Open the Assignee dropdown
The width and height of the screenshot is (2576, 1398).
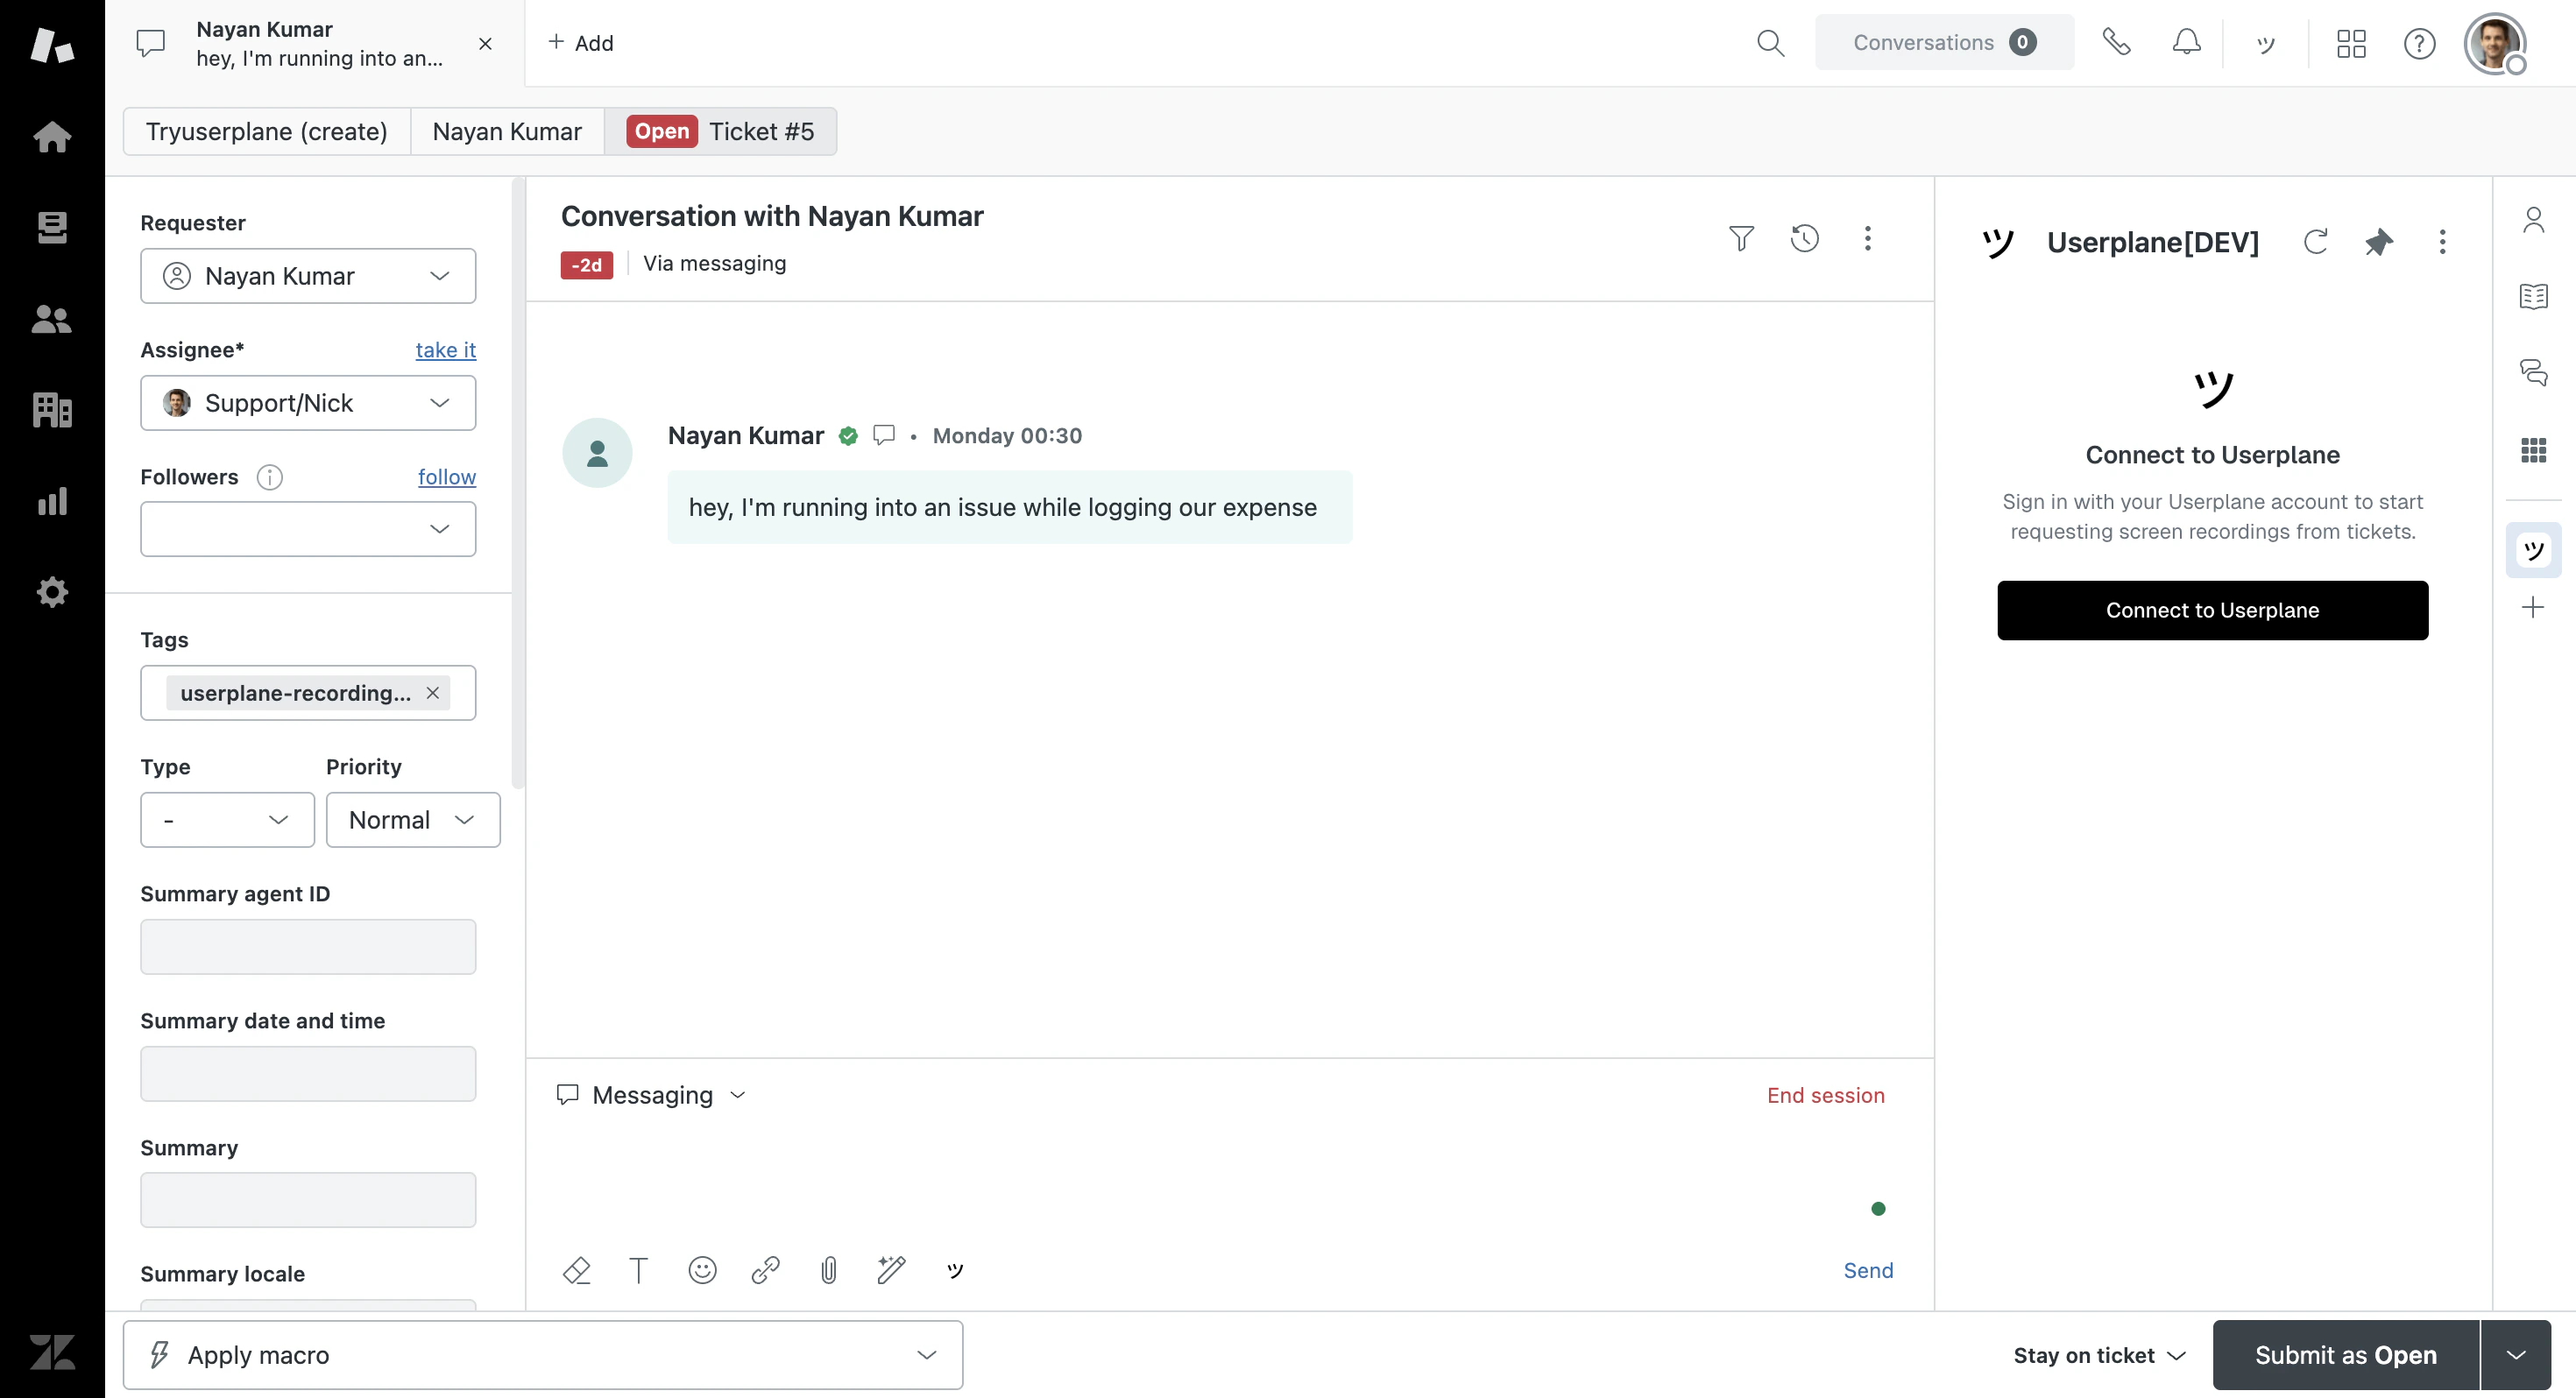[308, 403]
